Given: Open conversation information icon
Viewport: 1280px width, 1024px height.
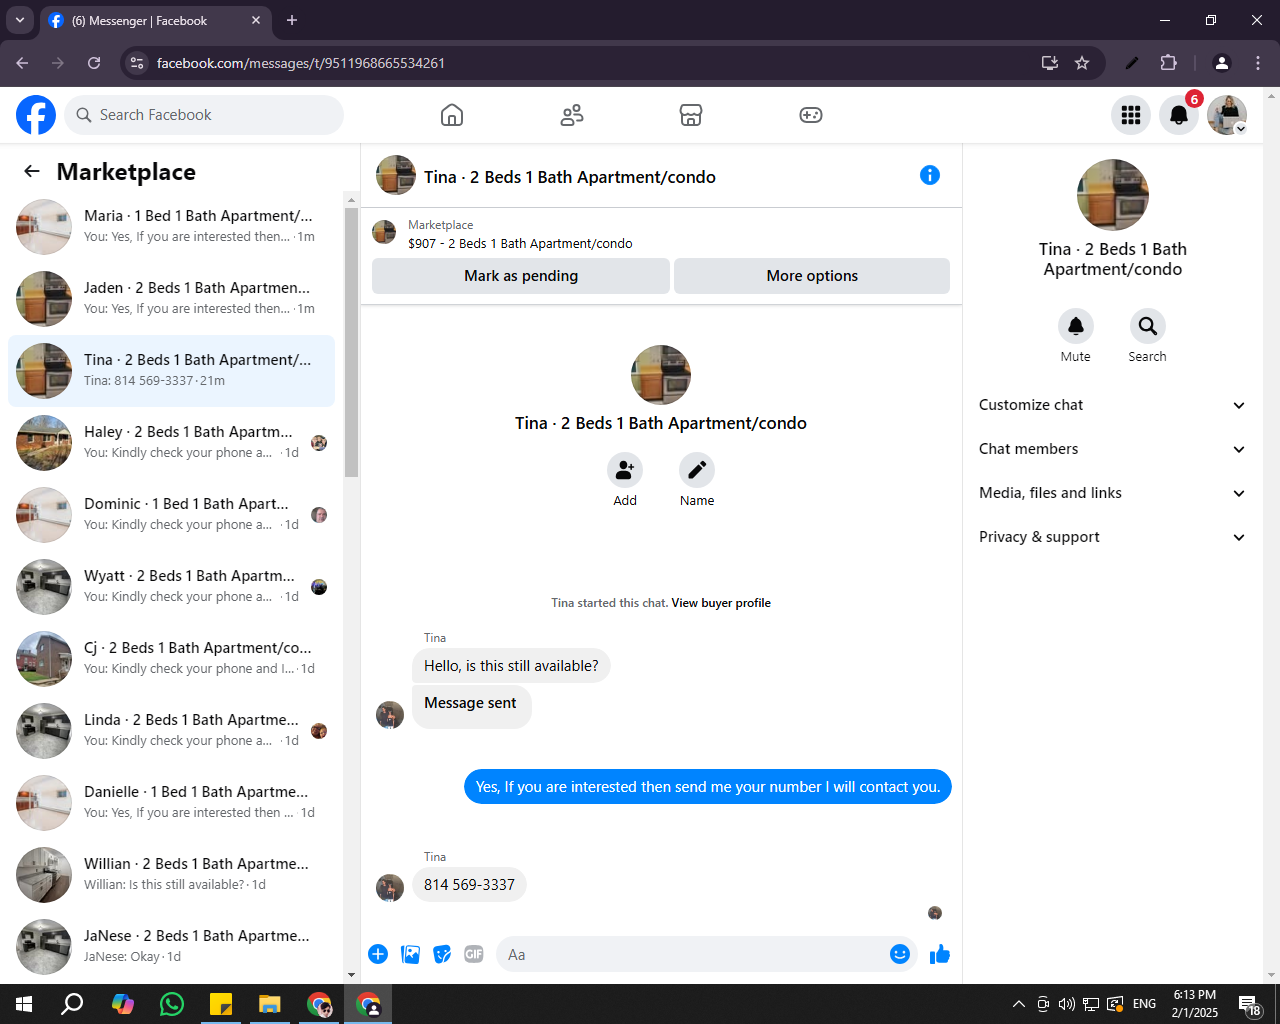Looking at the screenshot, I should tap(930, 175).
